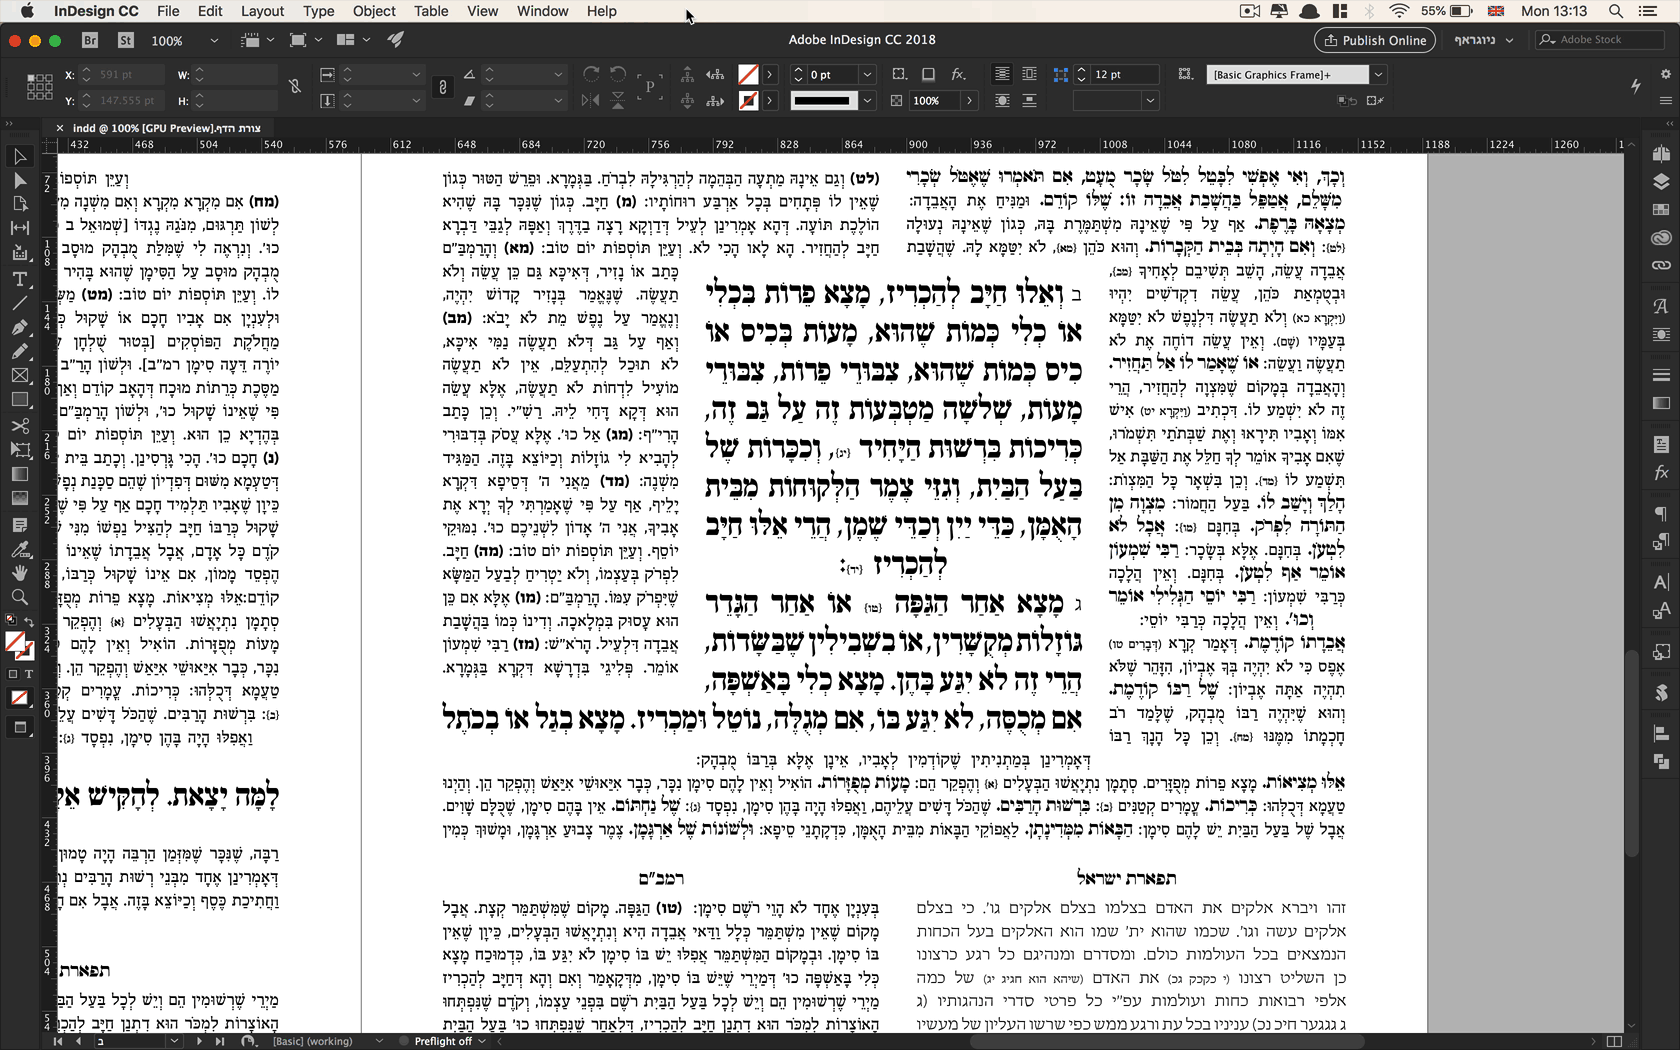Screen dimensions: 1680x1050
Task: Click the GPU performance rocket icon
Action: click(x=396, y=40)
